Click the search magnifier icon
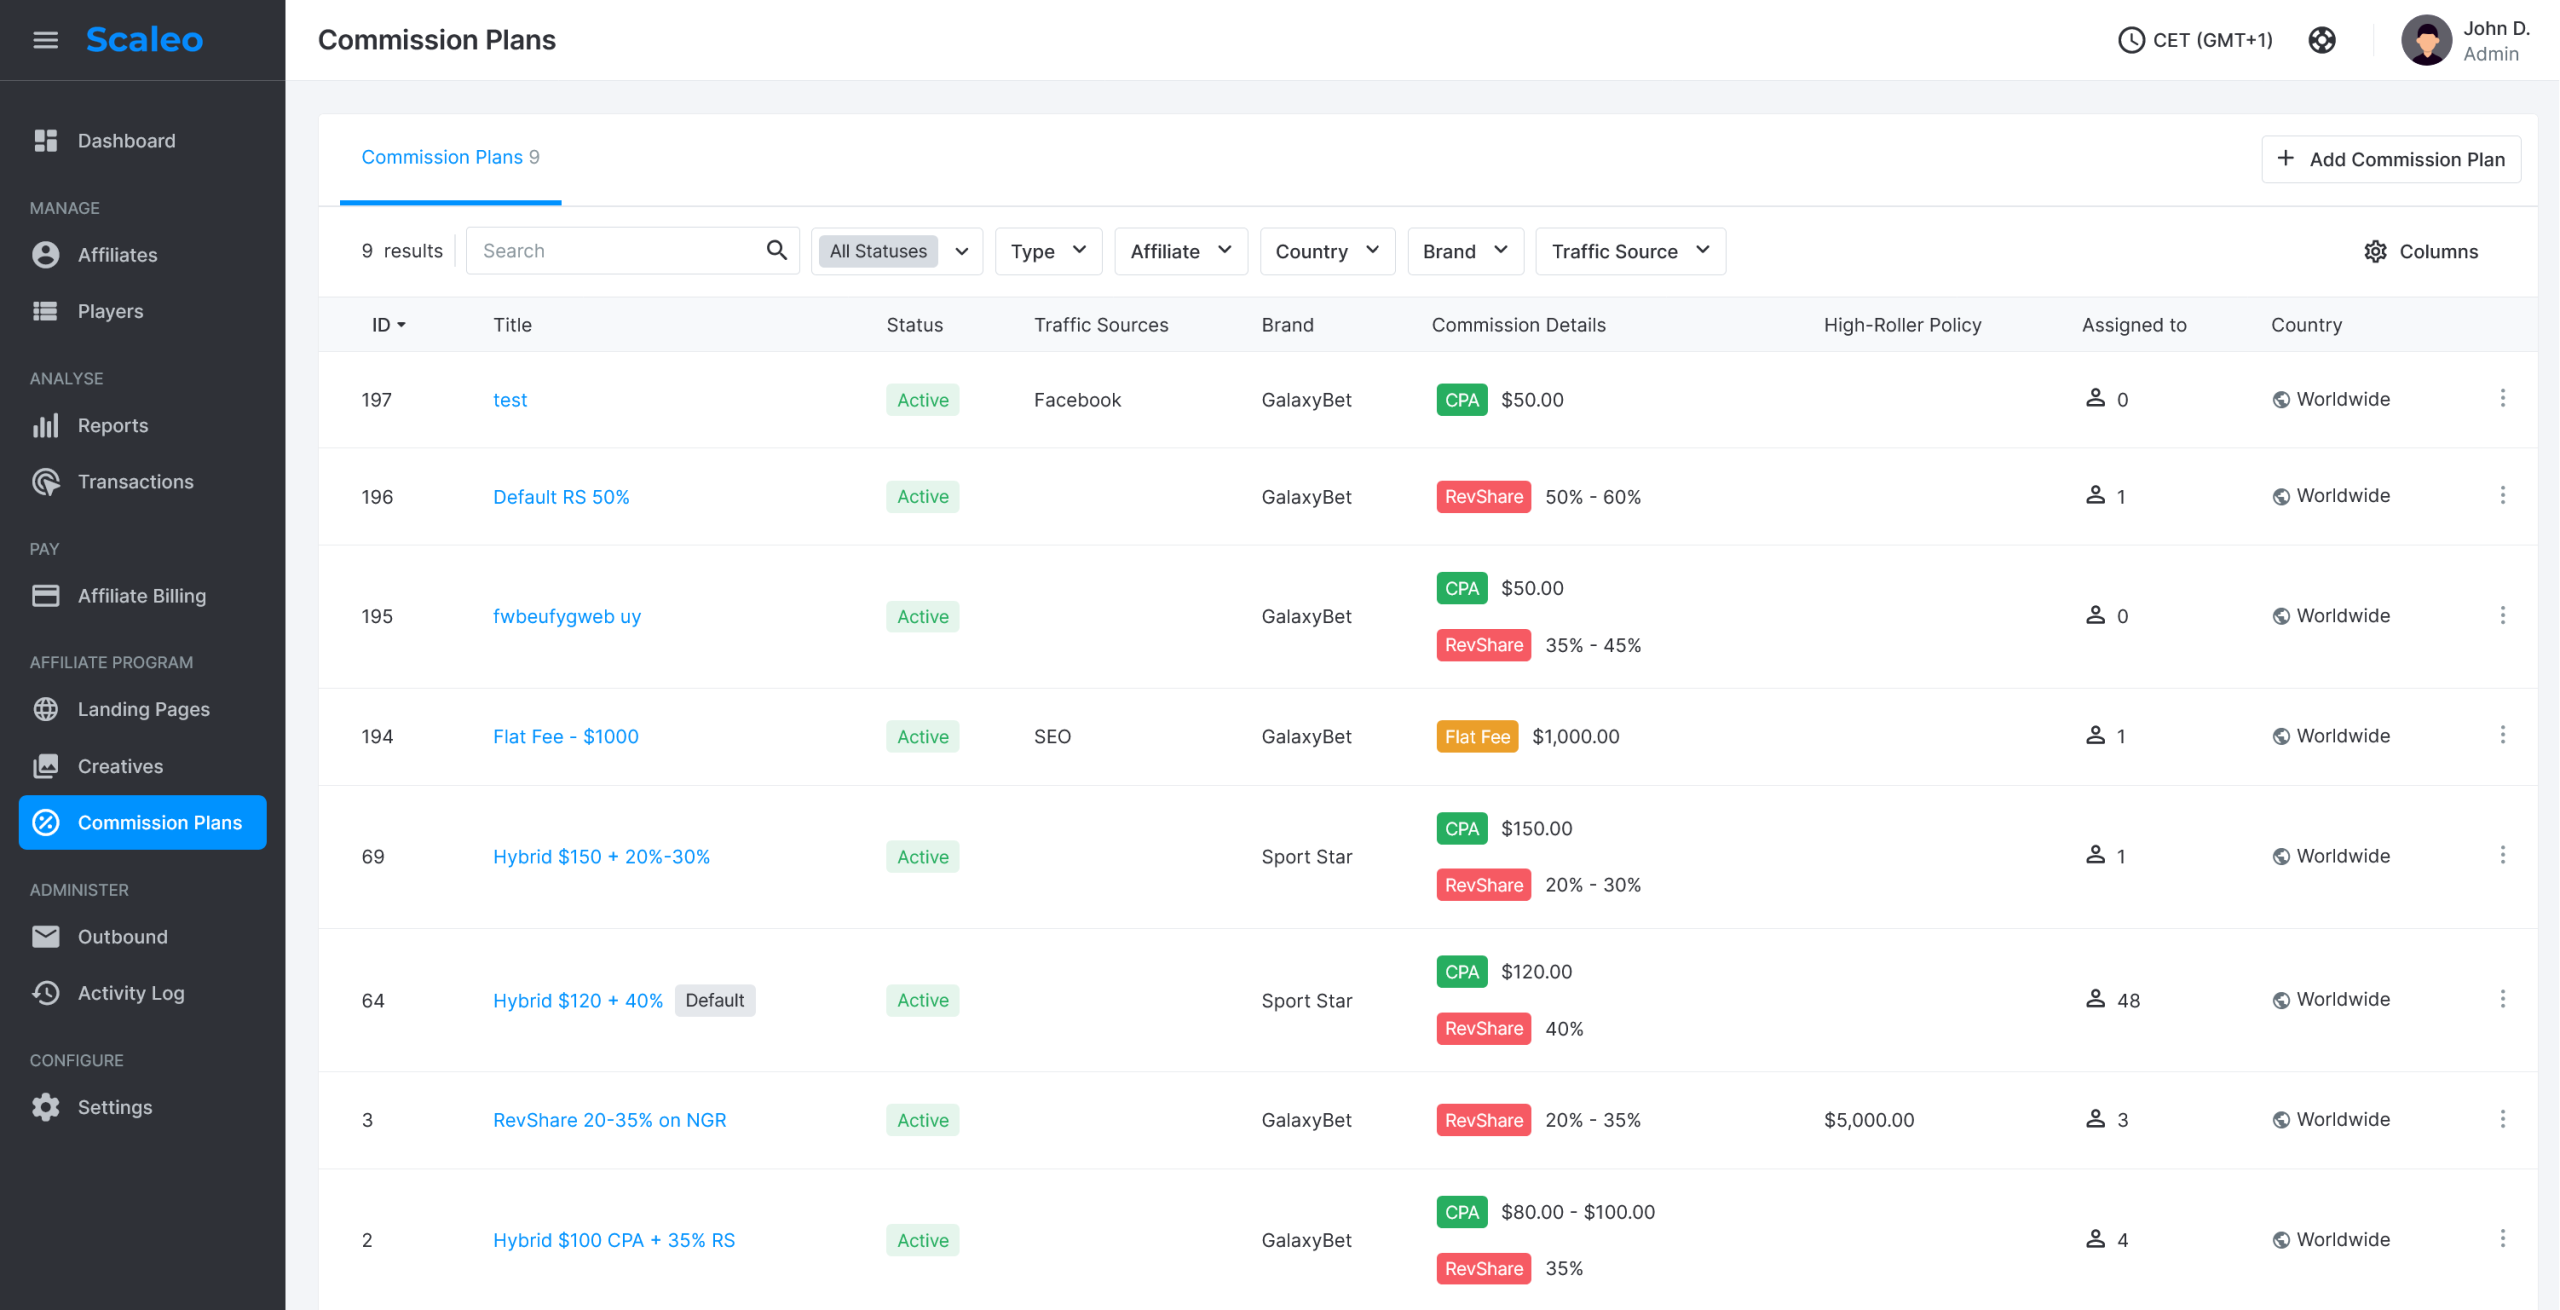Viewport: 2560px width, 1310px height. 776,250
